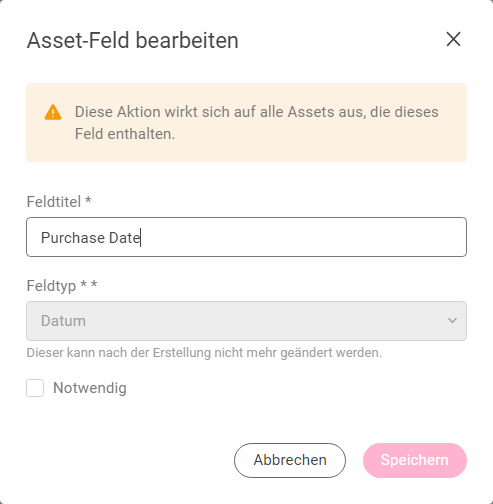Close the Asset-Feld bearbeiten dialog

point(453,39)
